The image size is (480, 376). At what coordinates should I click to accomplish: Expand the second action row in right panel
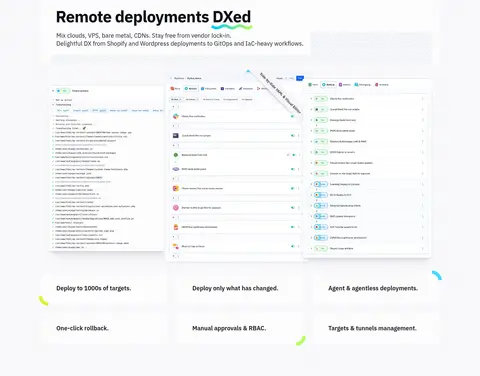[311, 109]
